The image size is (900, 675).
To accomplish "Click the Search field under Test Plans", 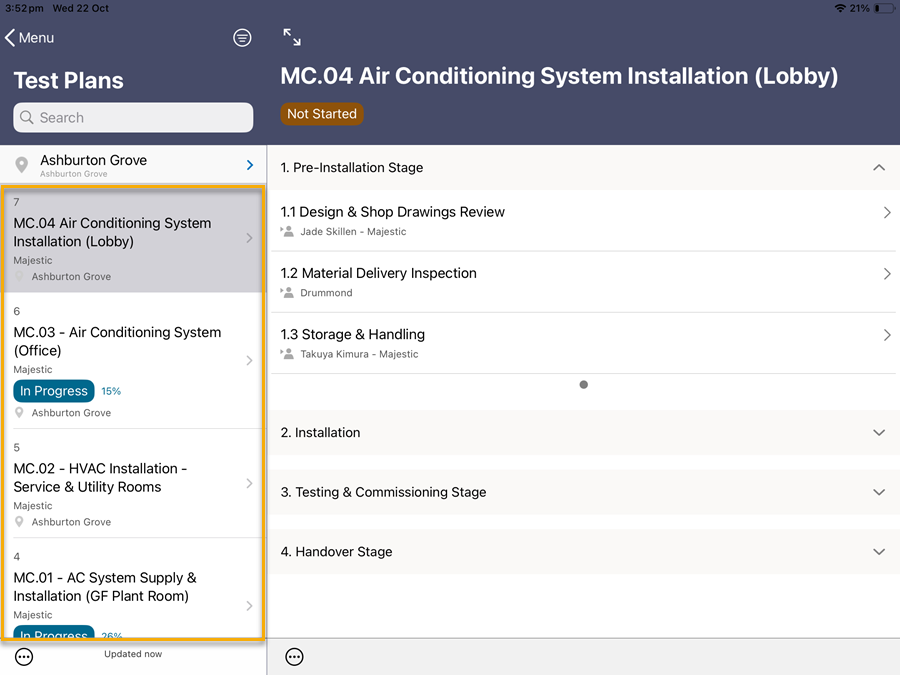I will (x=133, y=117).
